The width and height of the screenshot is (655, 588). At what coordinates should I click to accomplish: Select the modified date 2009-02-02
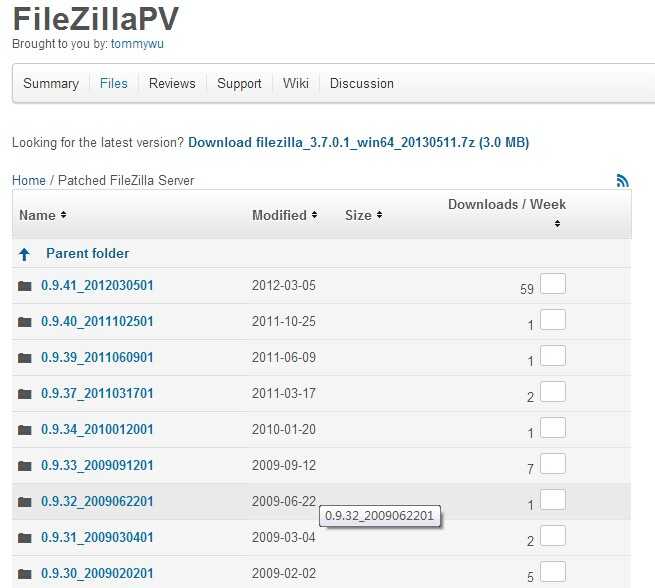[x=284, y=573]
